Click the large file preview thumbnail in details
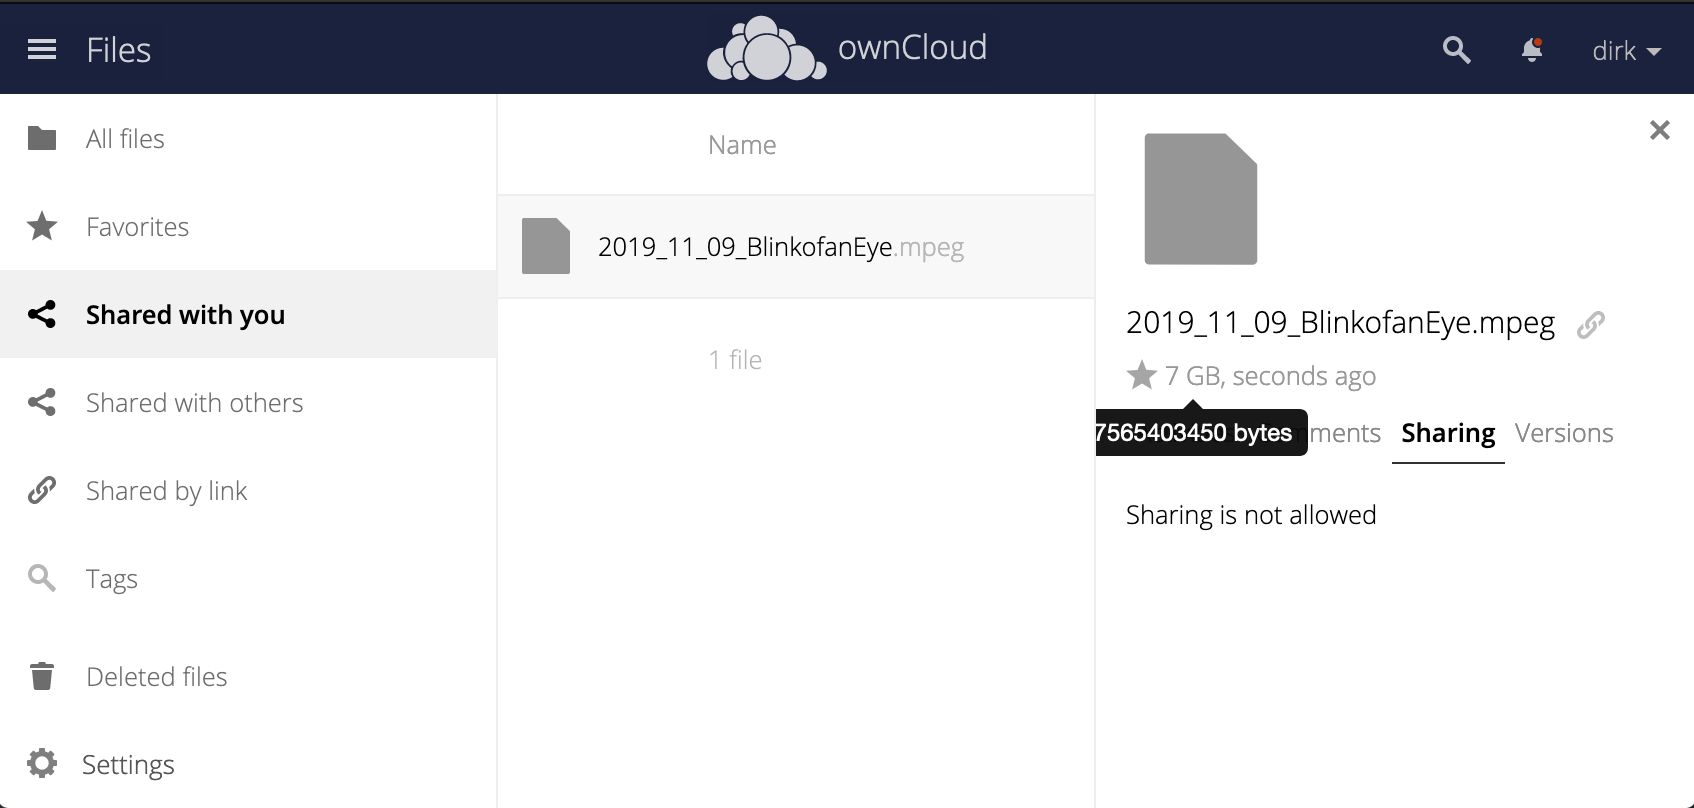Image resolution: width=1694 pixels, height=808 pixels. click(1200, 199)
